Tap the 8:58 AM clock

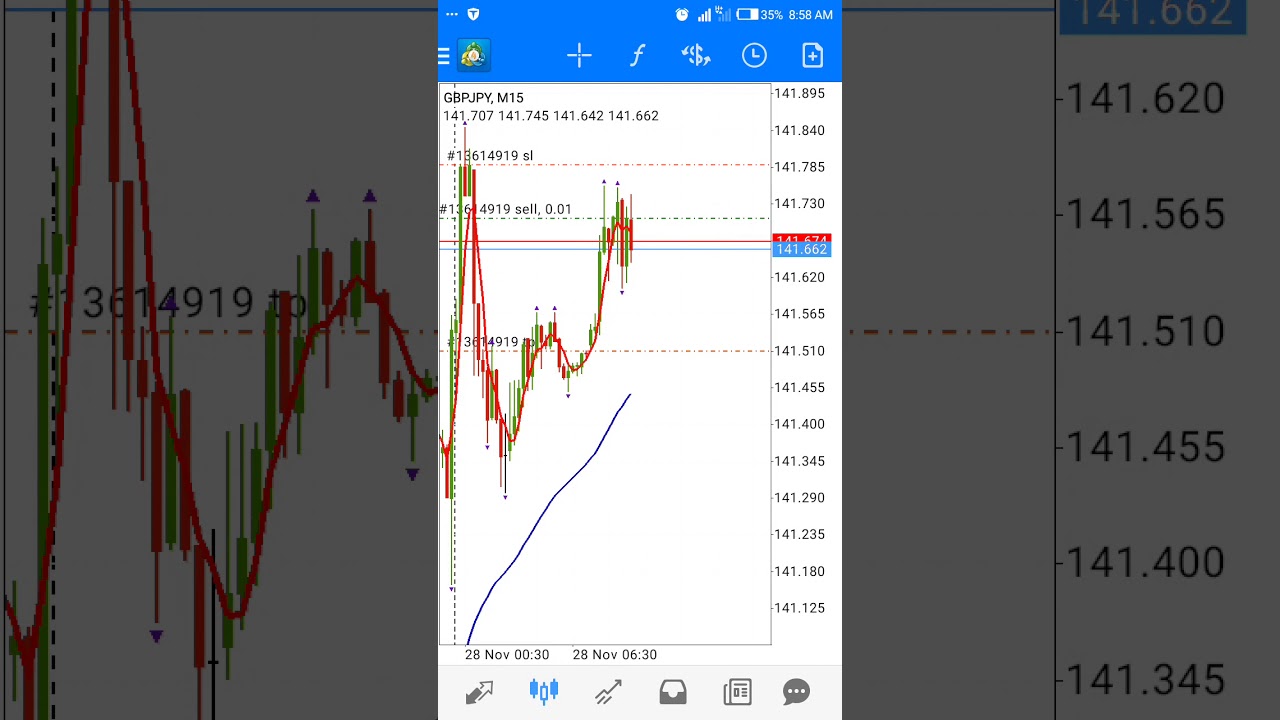pos(810,15)
